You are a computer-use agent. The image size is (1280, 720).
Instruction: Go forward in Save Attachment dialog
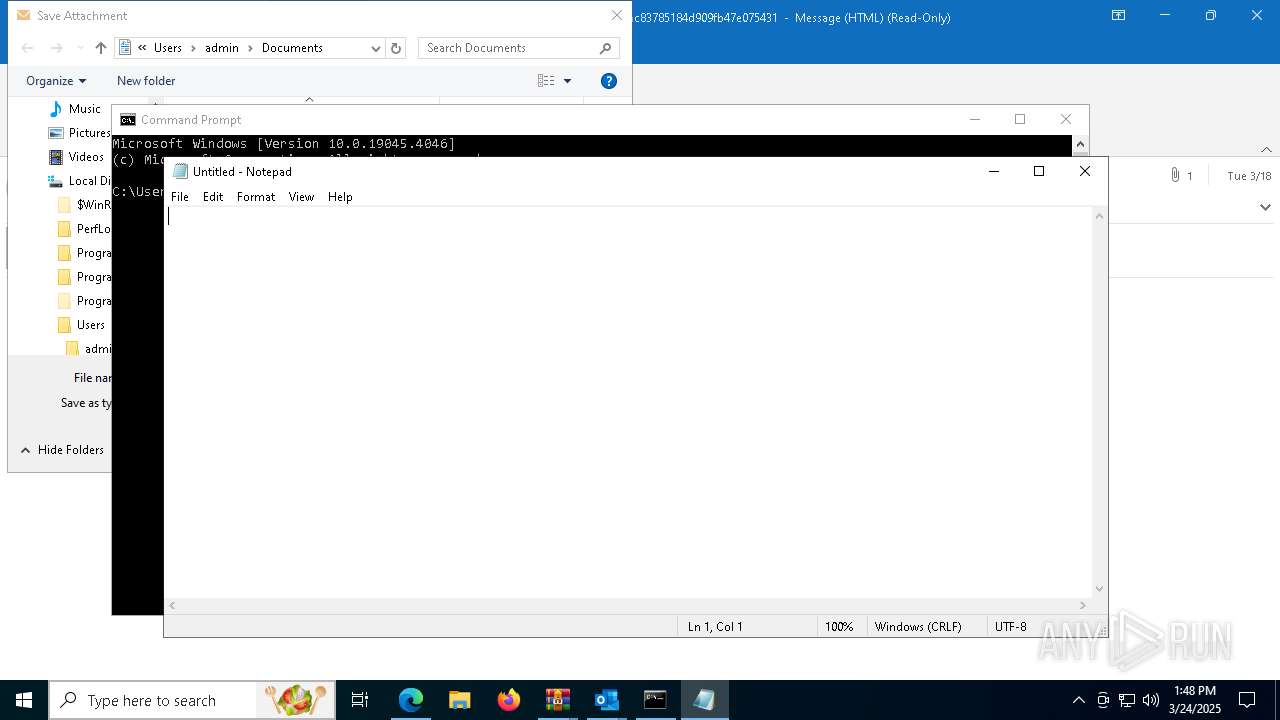click(57, 48)
